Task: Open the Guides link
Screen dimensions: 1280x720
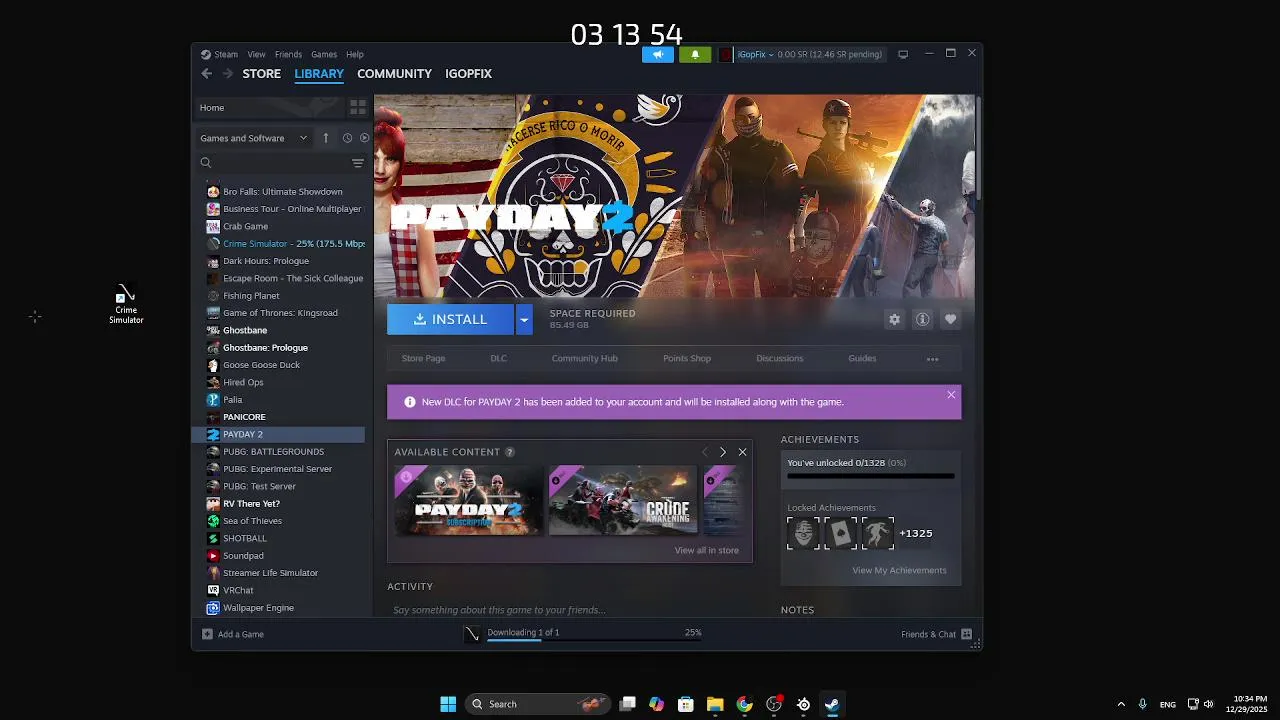Action: pos(862,358)
